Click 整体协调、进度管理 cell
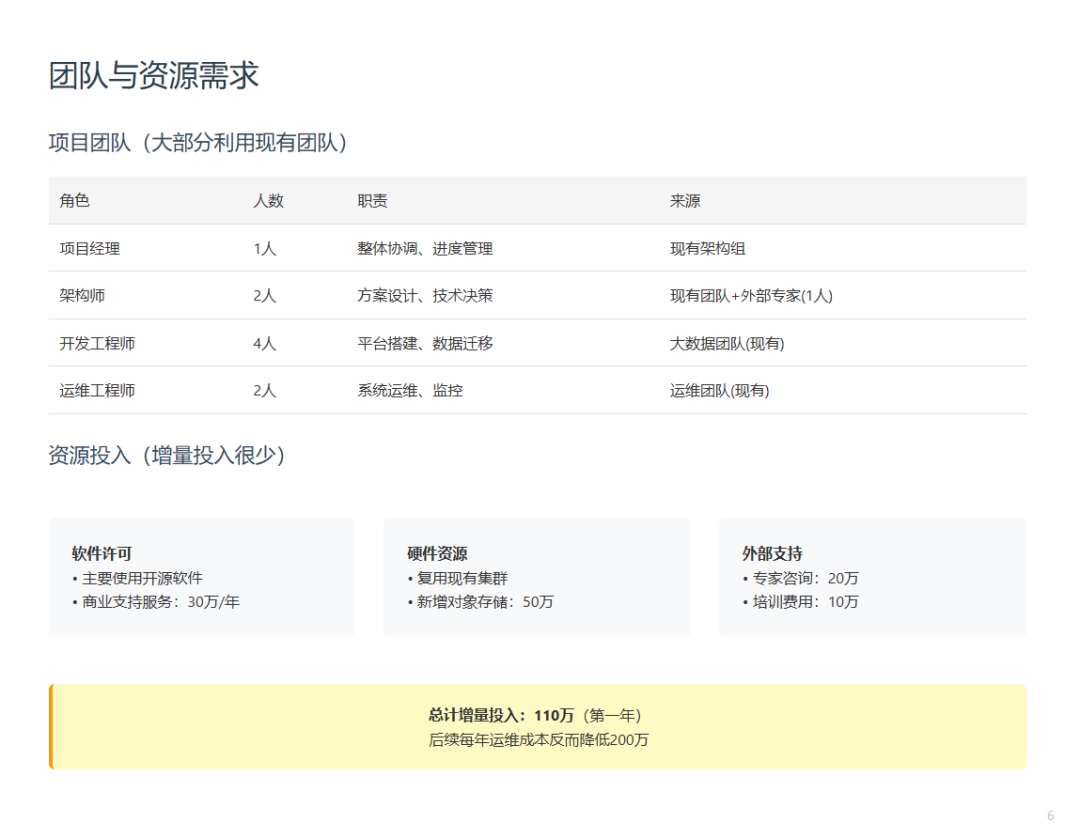Image resolution: width=1080 pixels, height=838 pixels. [425, 249]
